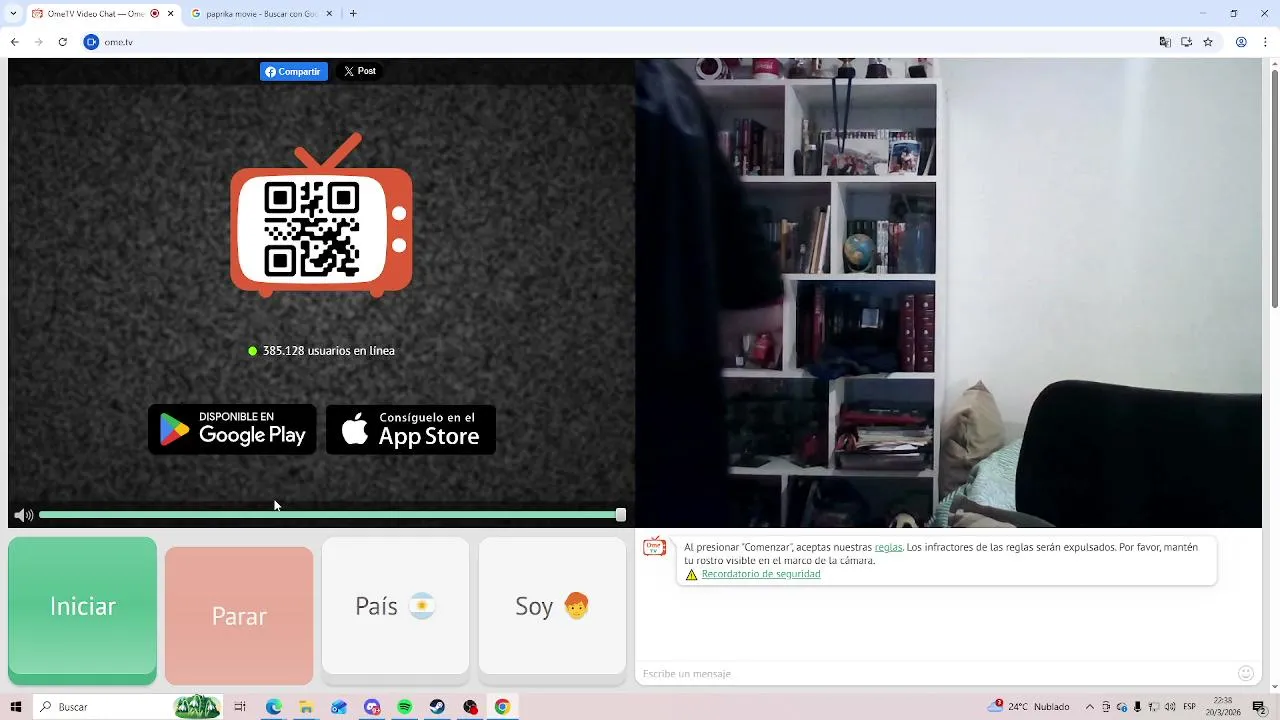The image size is (1280, 720).
Task: Open a new browser tab
Action: point(353,14)
